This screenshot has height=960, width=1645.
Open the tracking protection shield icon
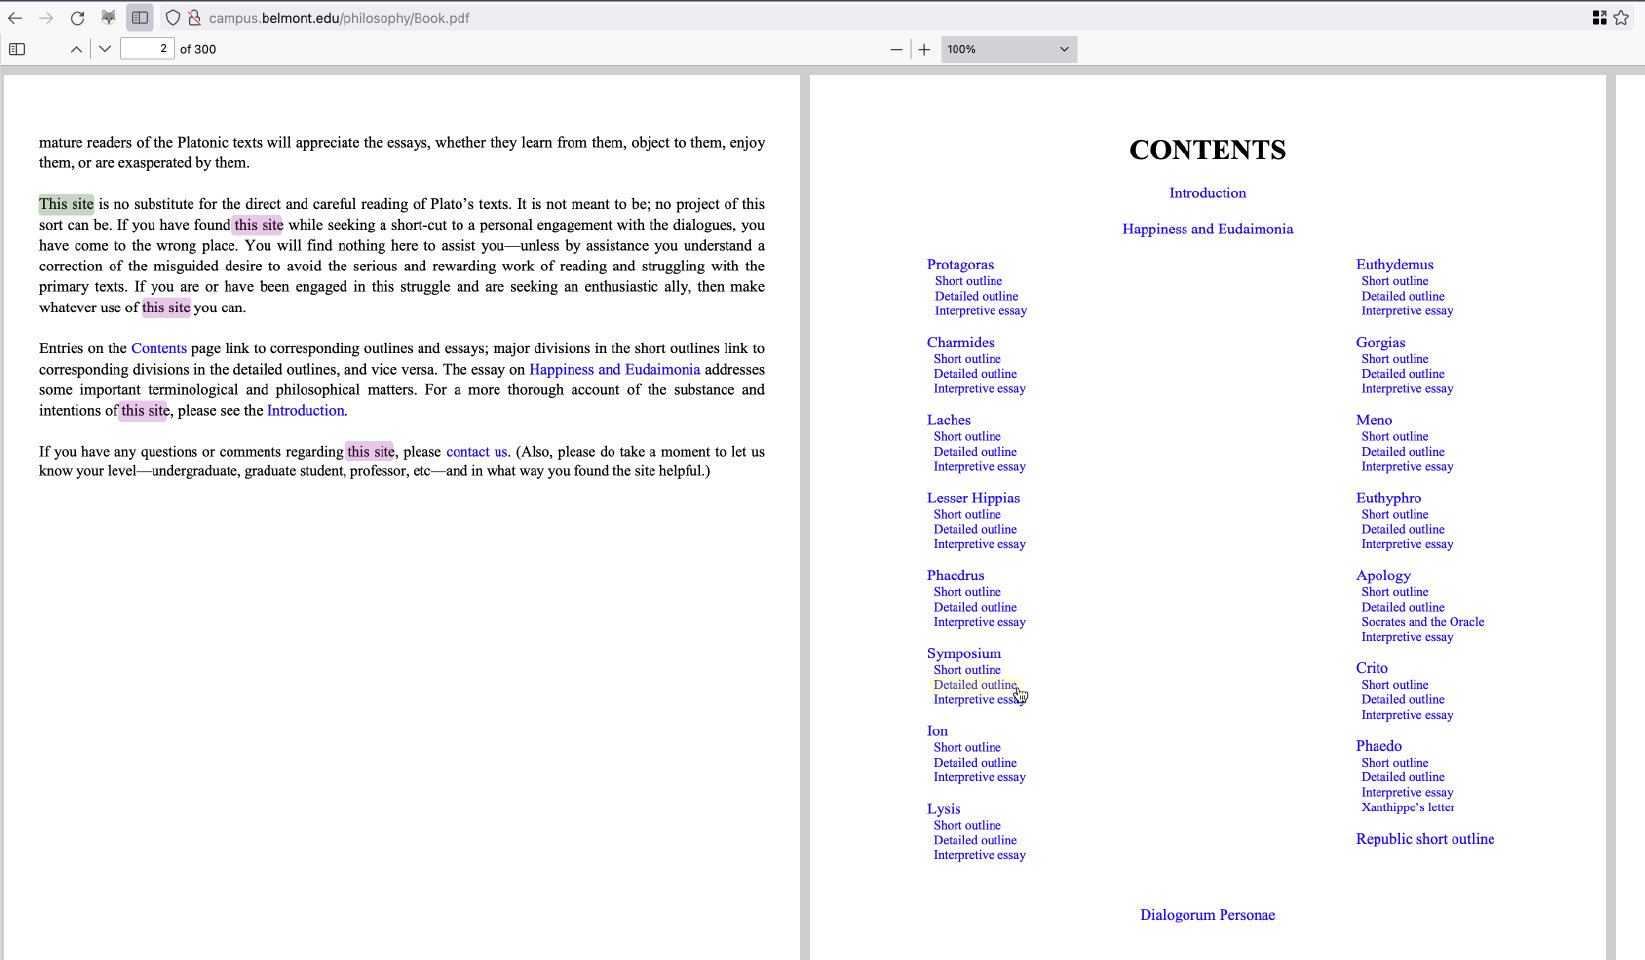click(x=173, y=18)
